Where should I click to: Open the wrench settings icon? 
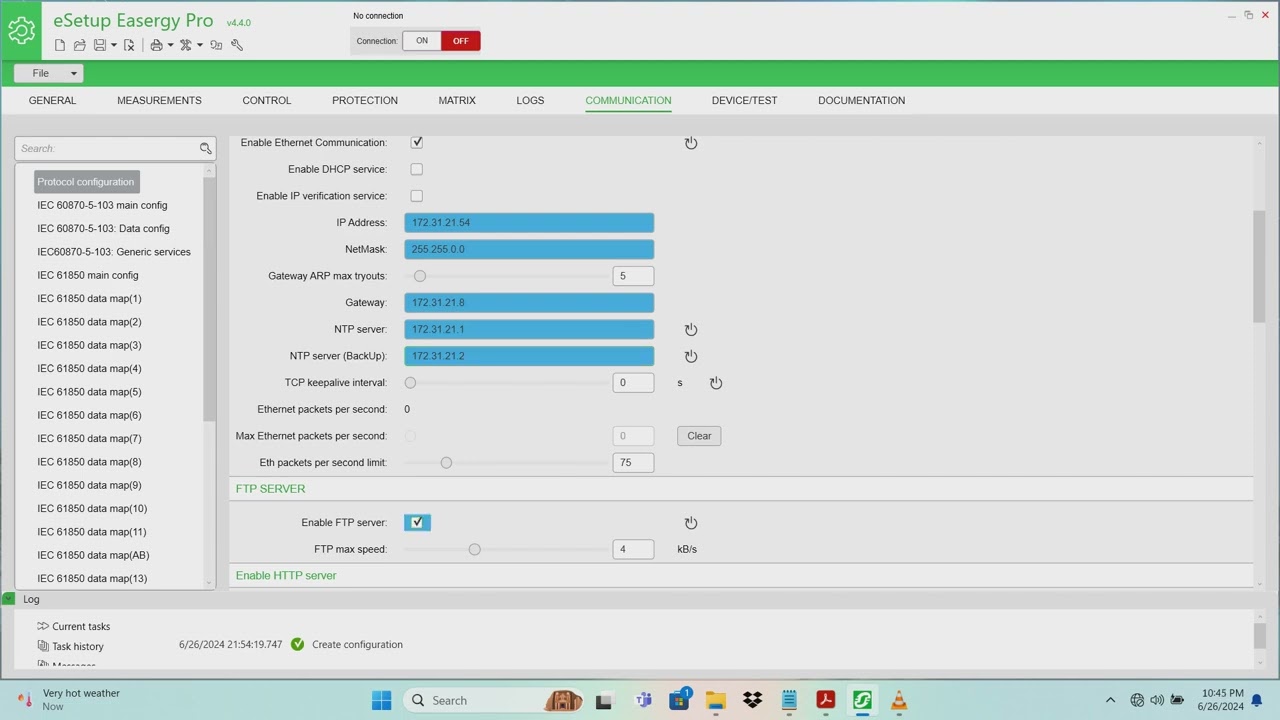[x=237, y=45]
